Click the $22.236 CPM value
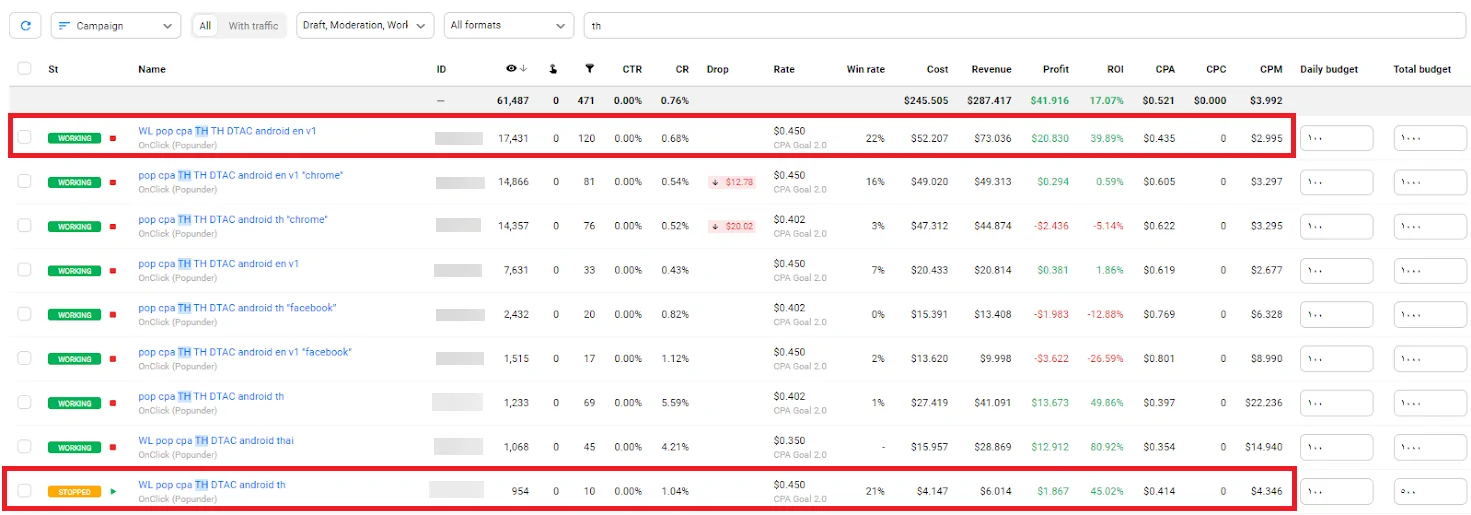The height and width of the screenshot is (515, 1471). click(x=1263, y=403)
